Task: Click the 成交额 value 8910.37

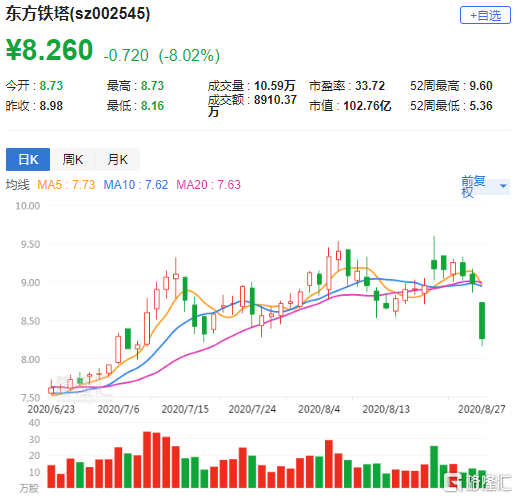Action: (x=275, y=100)
